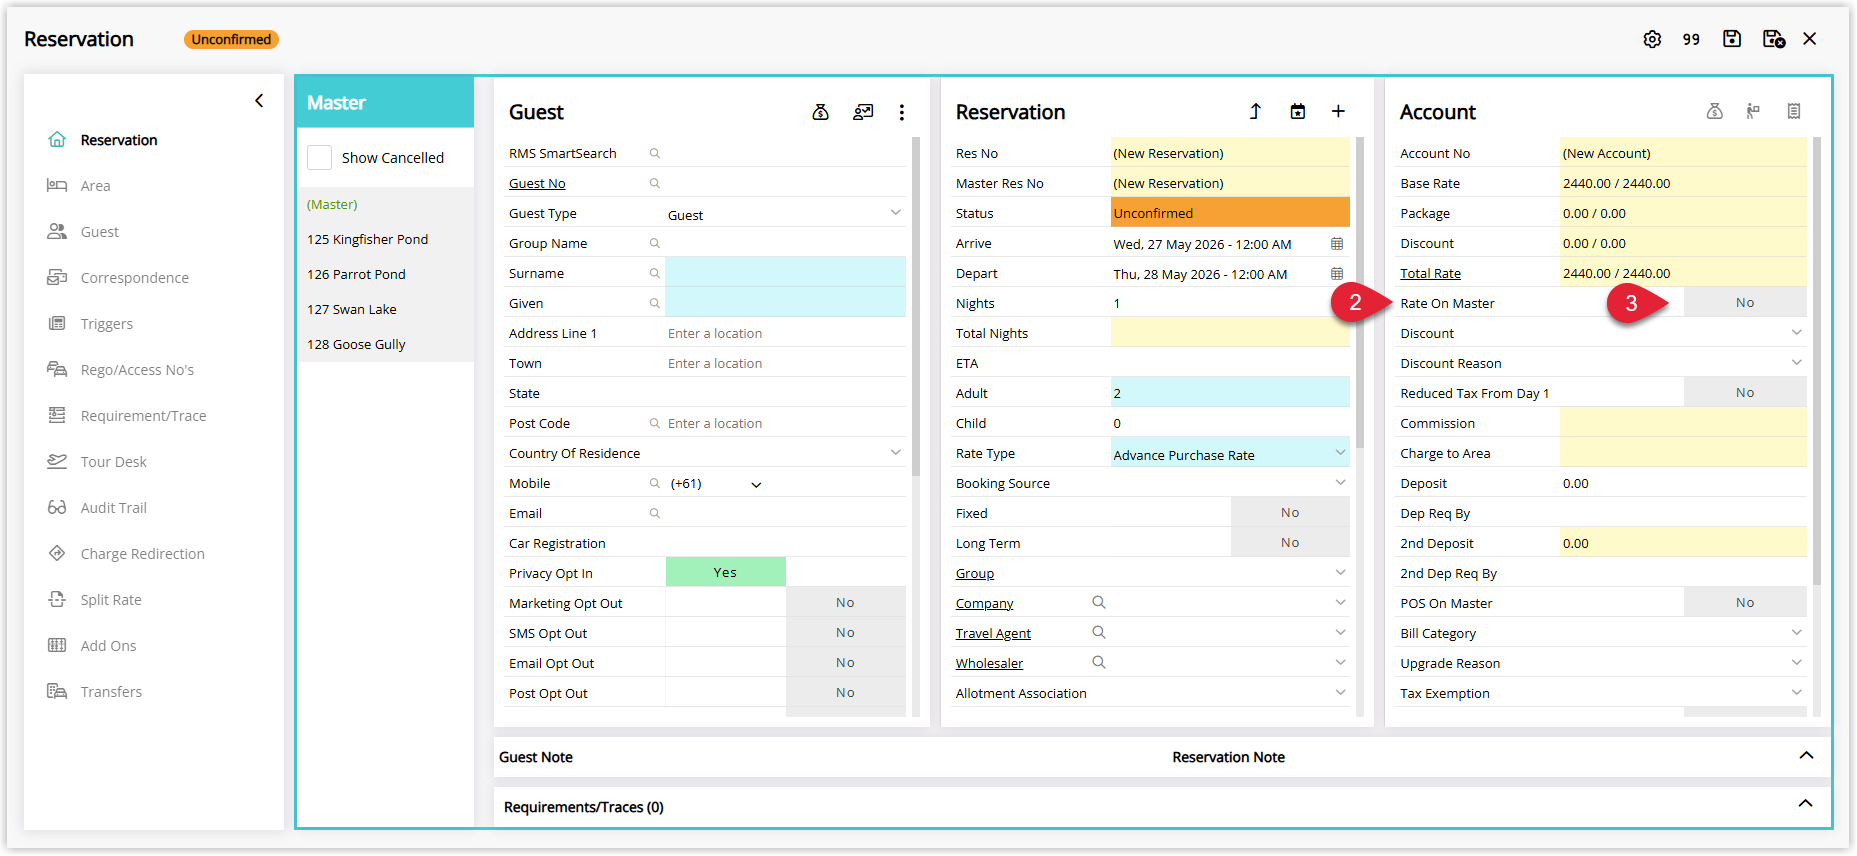This screenshot has width=1857, height=856.
Task: Toggle POS On Master switch
Action: (x=1745, y=603)
